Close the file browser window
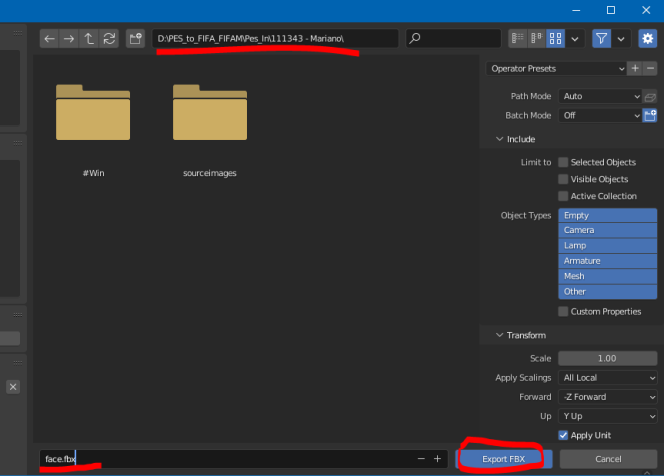664x476 pixels. click(x=646, y=10)
